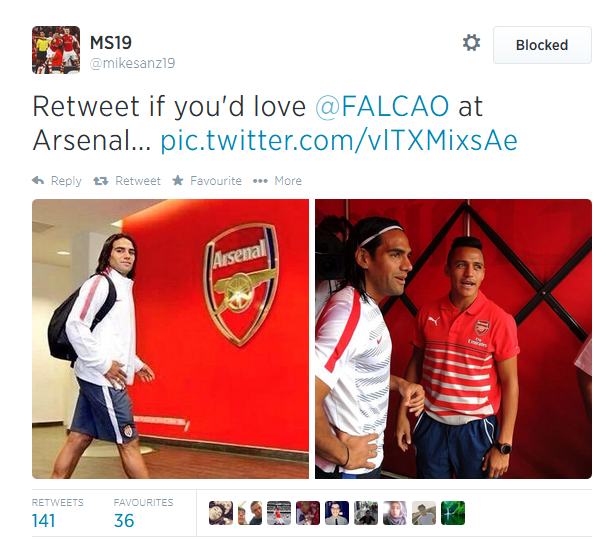Screen dimensions: 606x539
Task: Enlarge the left Arsenal crest photo
Action: (x=170, y=339)
